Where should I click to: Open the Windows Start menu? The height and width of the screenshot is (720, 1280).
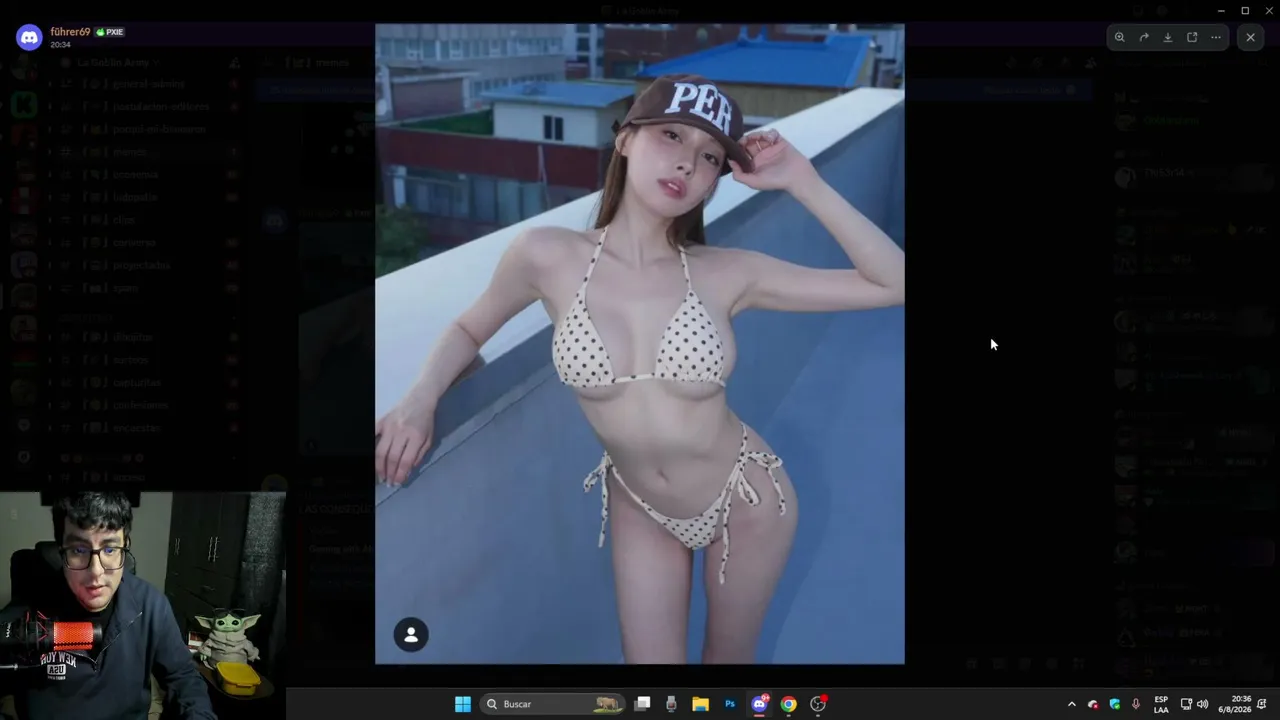463,704
